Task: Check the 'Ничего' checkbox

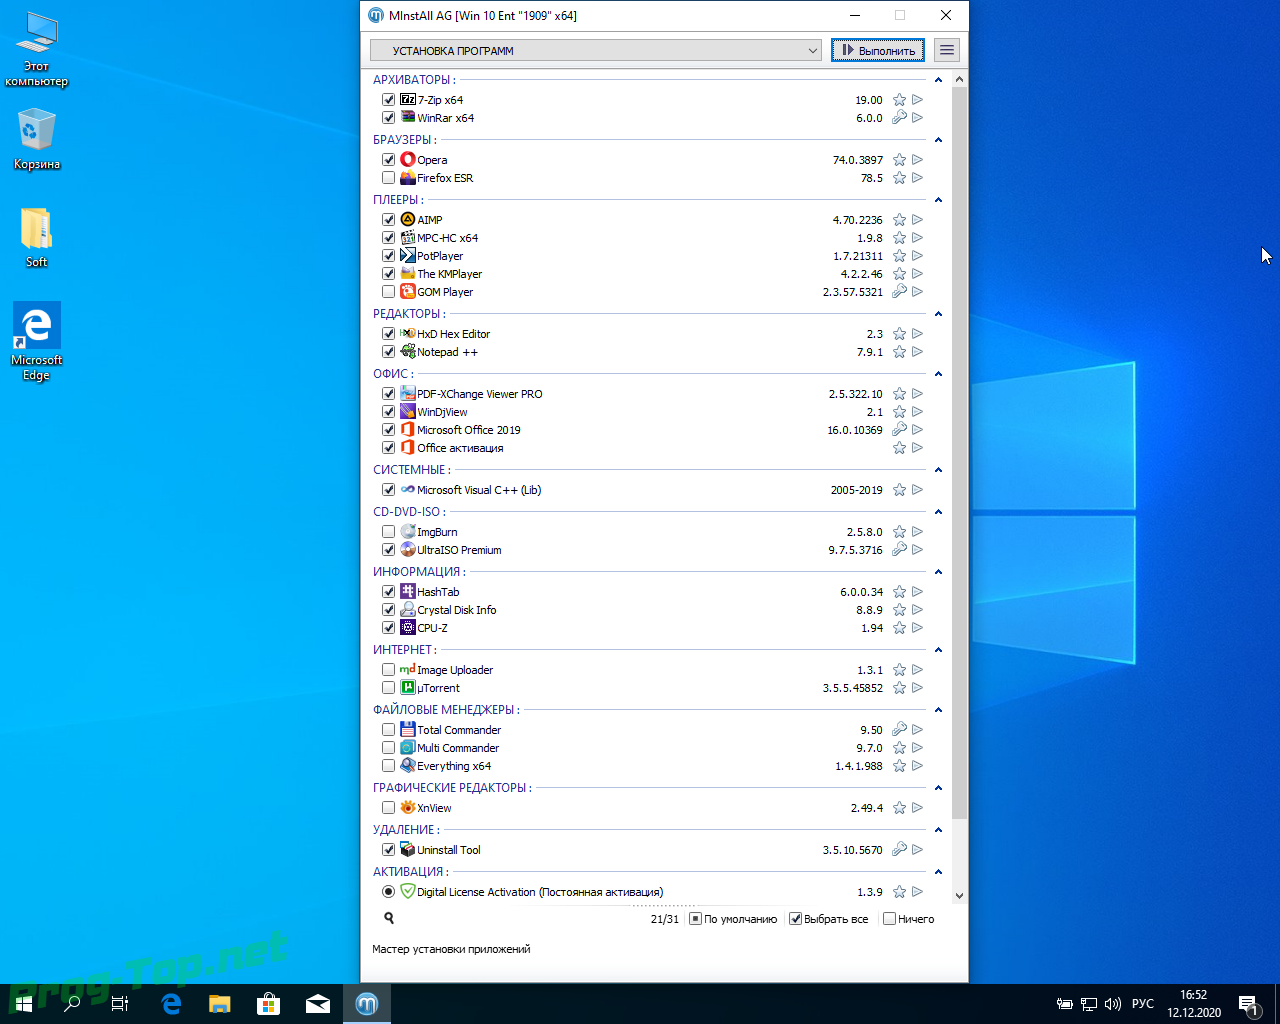Action: tap(889, 919)
